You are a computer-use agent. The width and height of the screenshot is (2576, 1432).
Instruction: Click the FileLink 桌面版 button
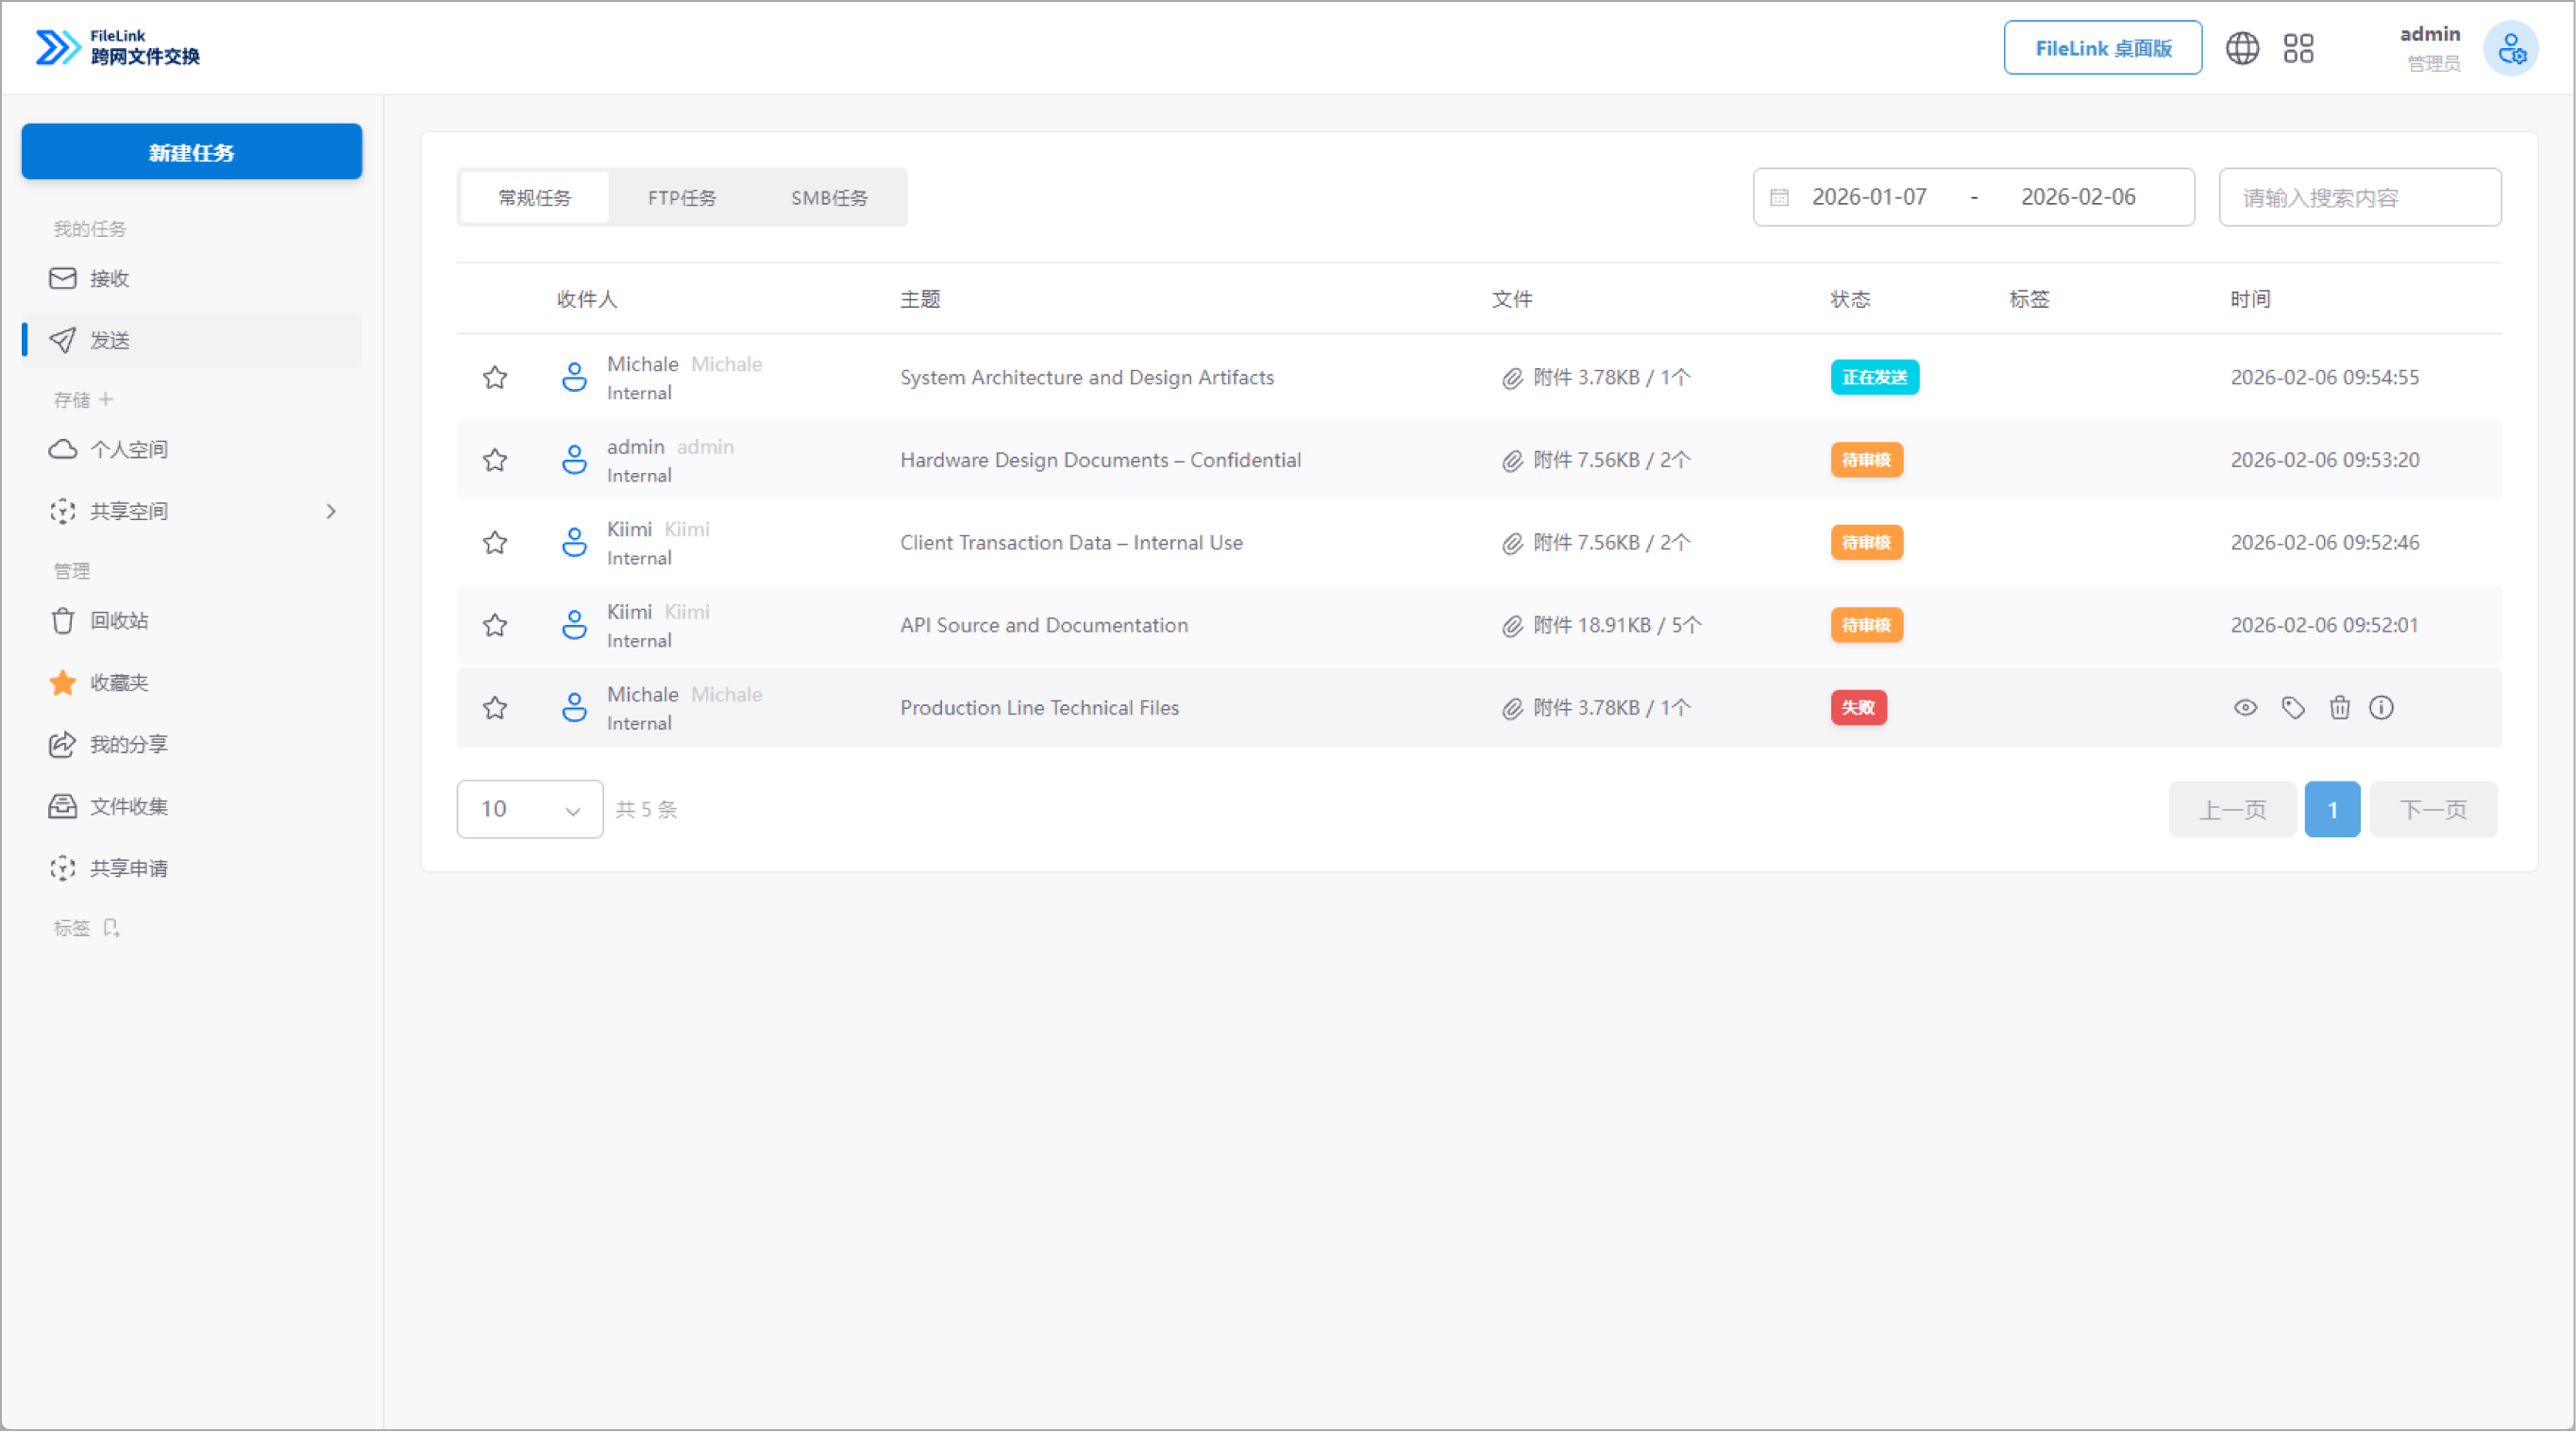point(2102,48)
